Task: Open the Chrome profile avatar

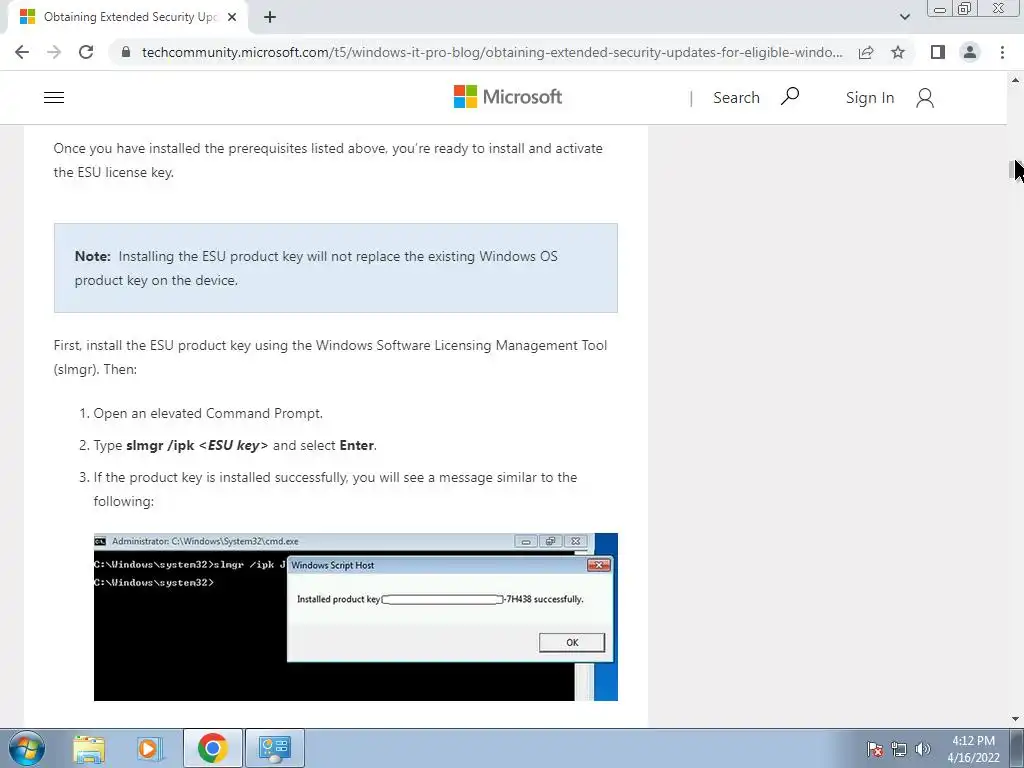Action: (970, 52)
